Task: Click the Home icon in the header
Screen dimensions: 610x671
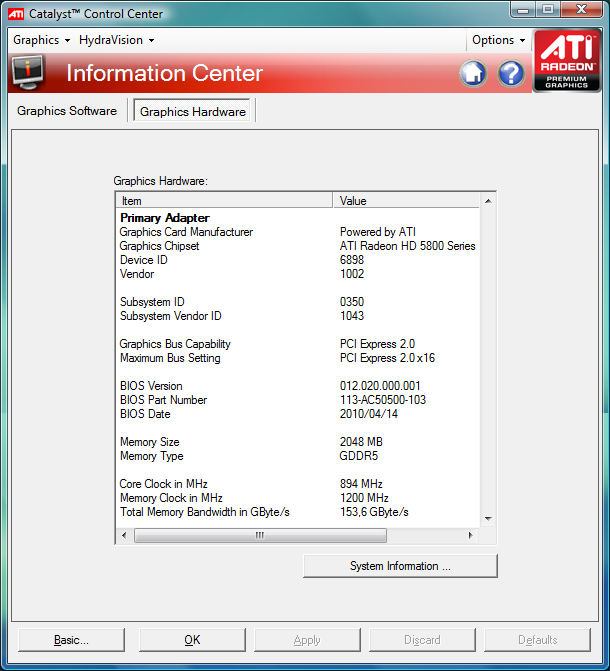Action: (473, 73)
